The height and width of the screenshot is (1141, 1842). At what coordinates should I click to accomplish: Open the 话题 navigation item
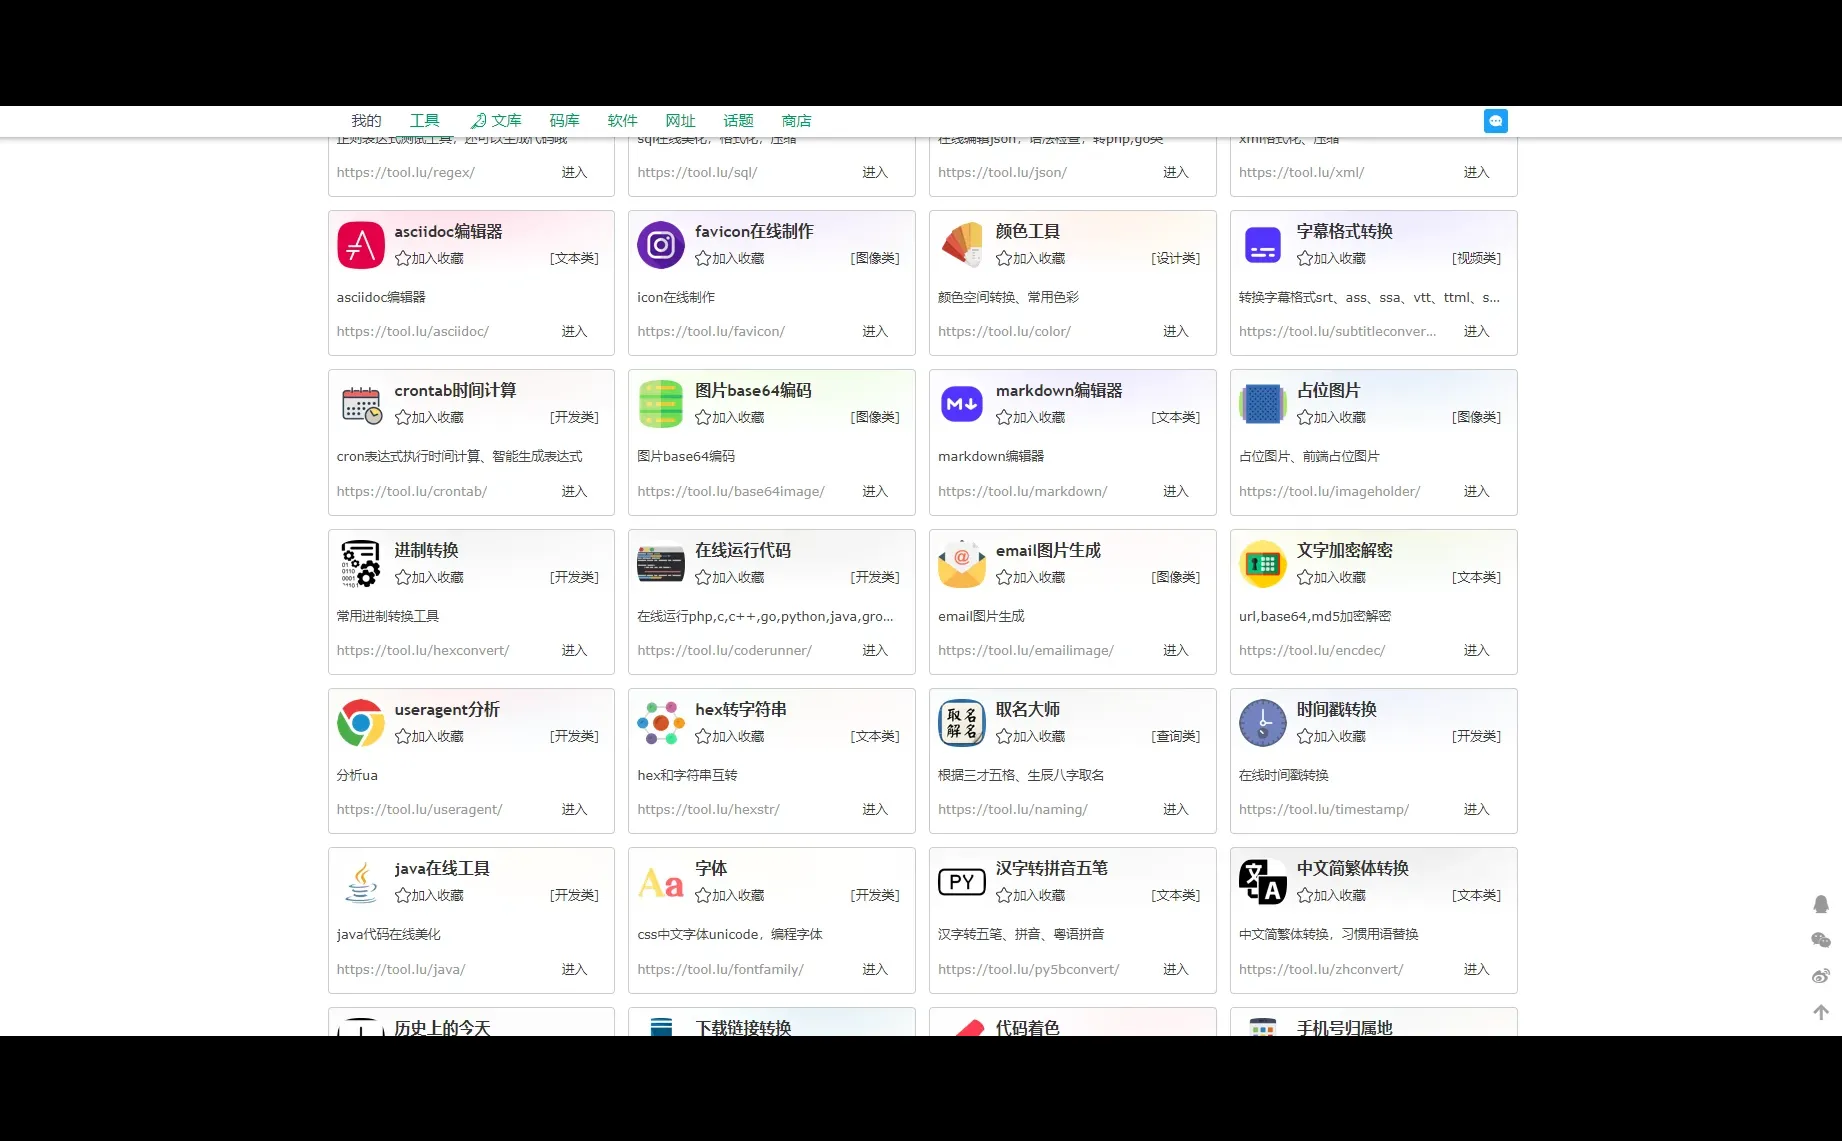(739, 121)
